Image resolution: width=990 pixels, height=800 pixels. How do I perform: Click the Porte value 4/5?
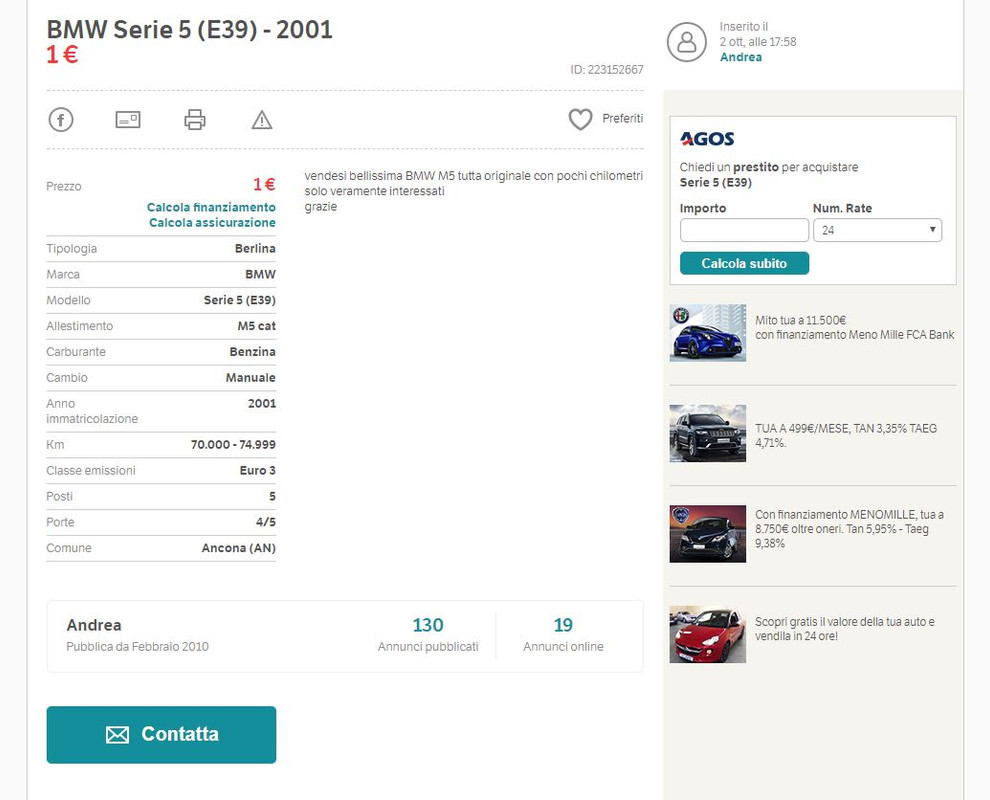tap(266, 522)
